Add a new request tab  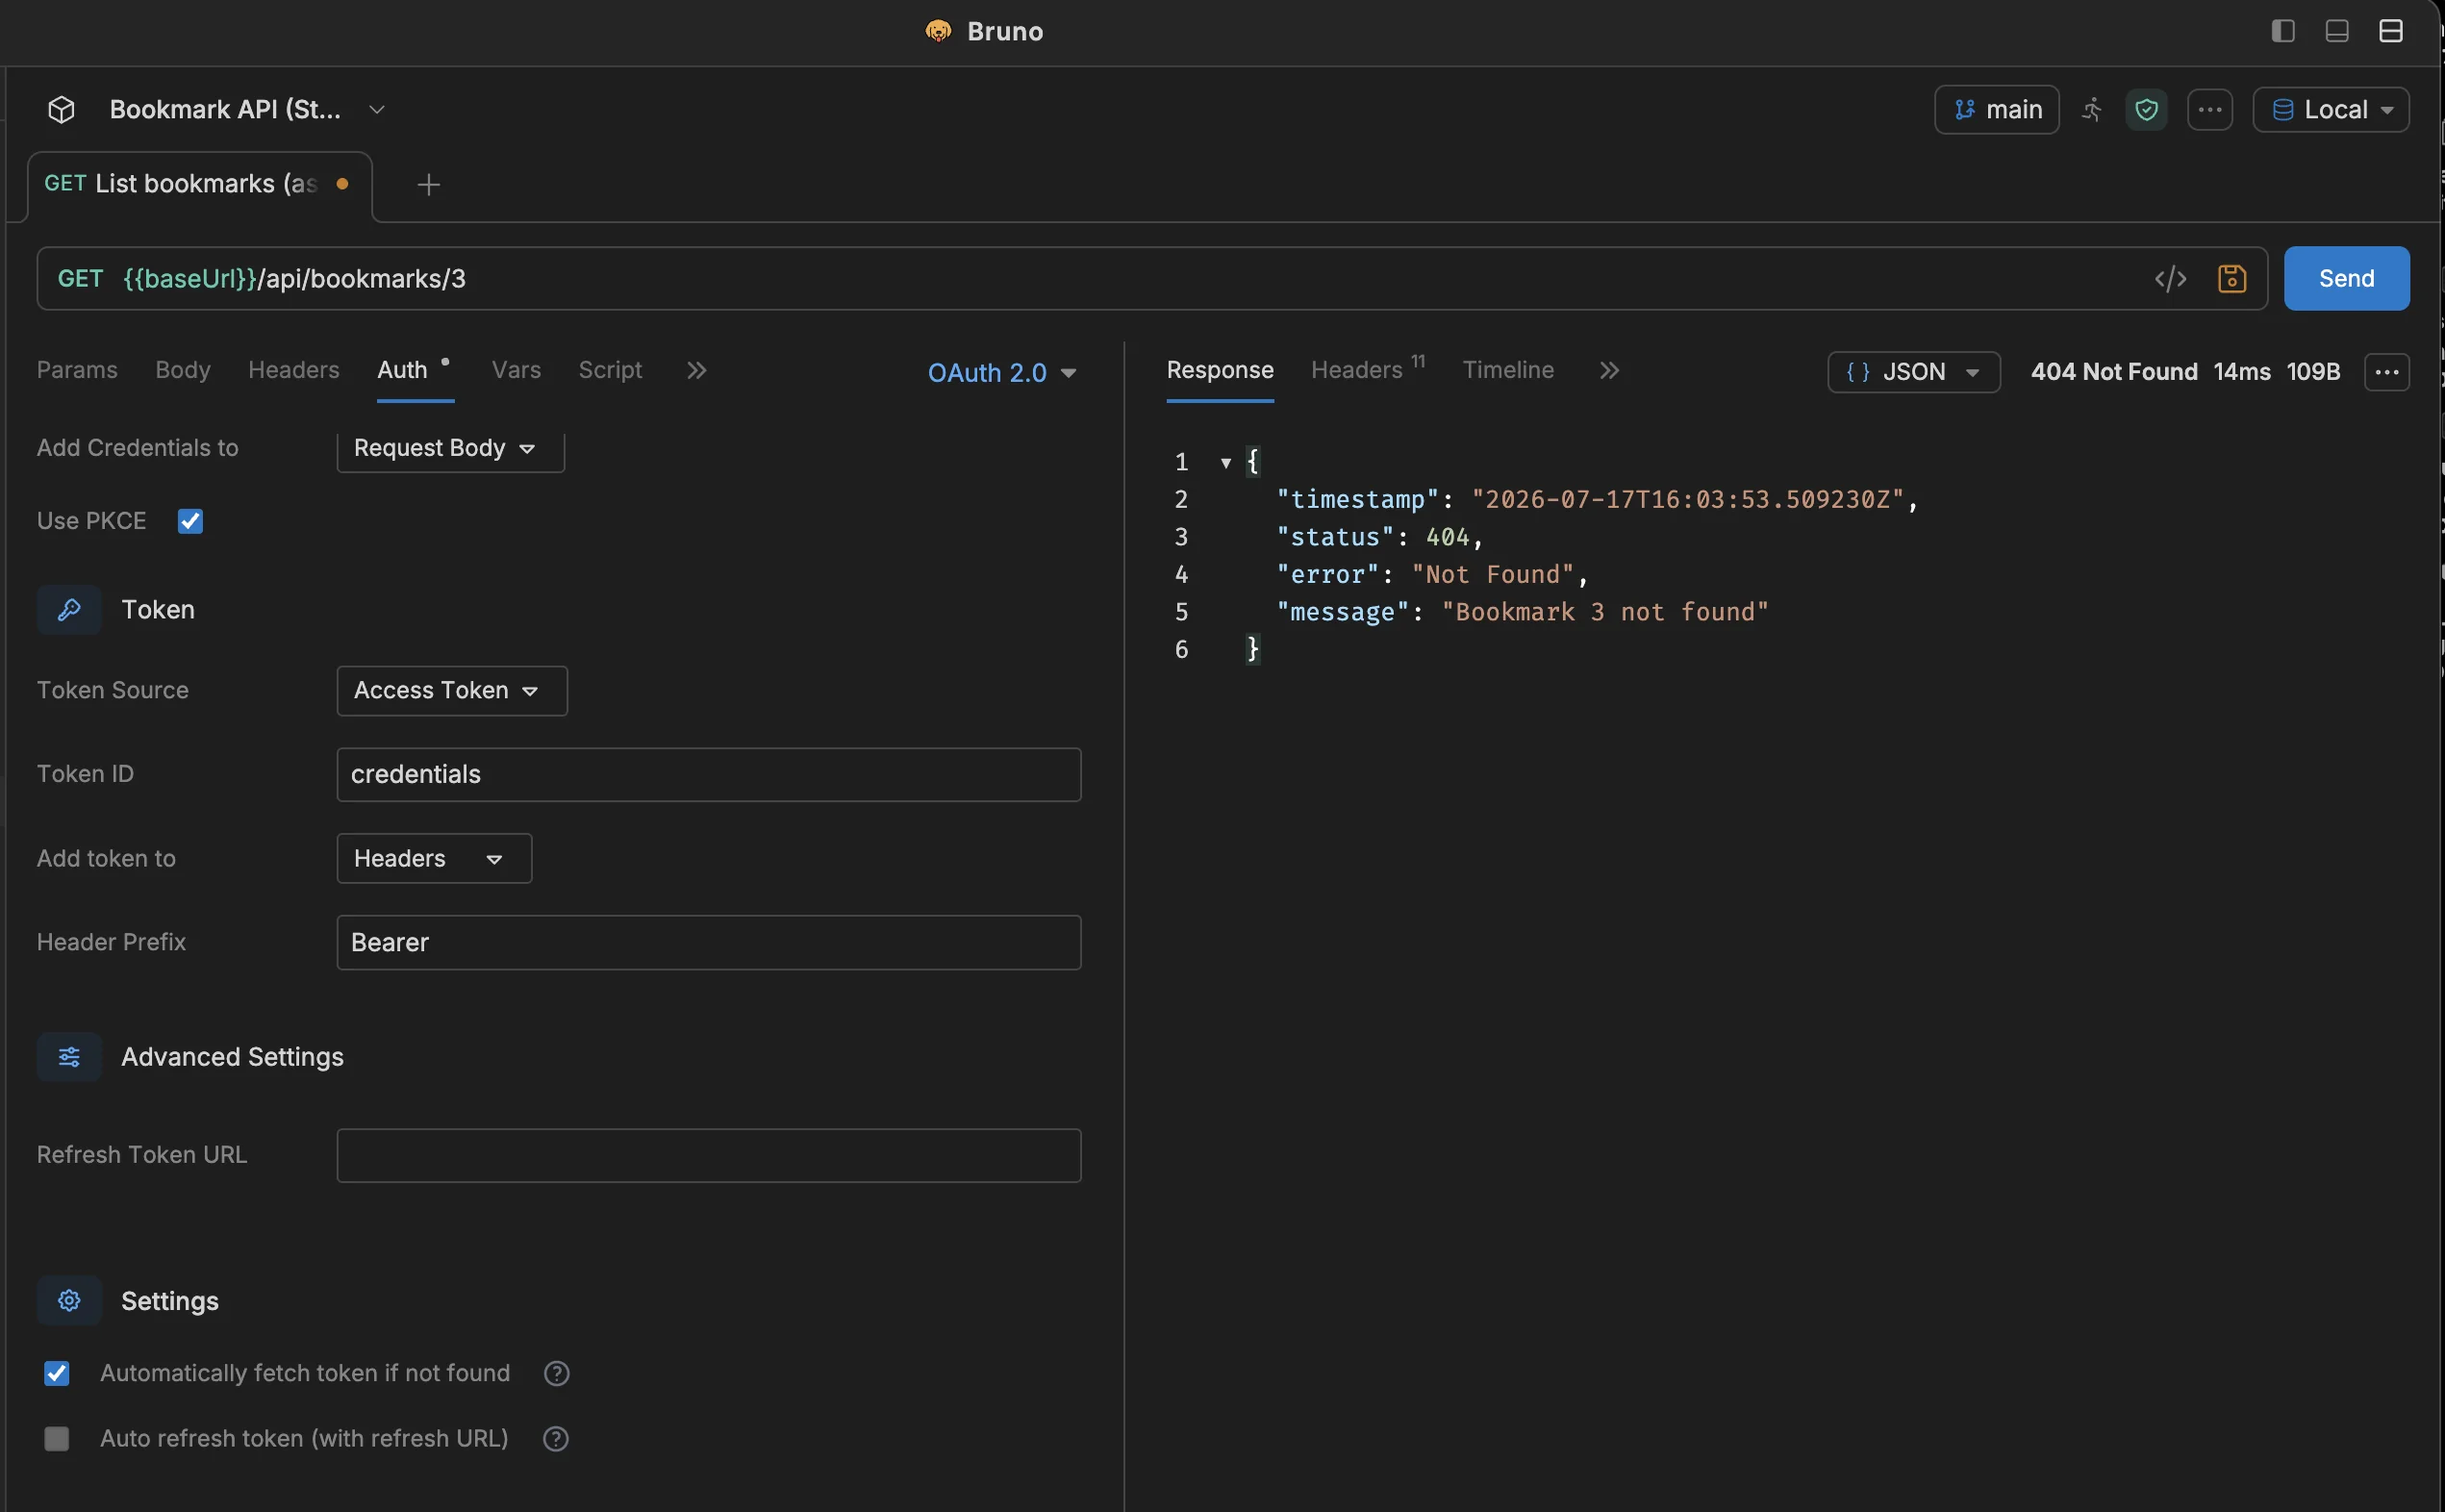[428, 184]
